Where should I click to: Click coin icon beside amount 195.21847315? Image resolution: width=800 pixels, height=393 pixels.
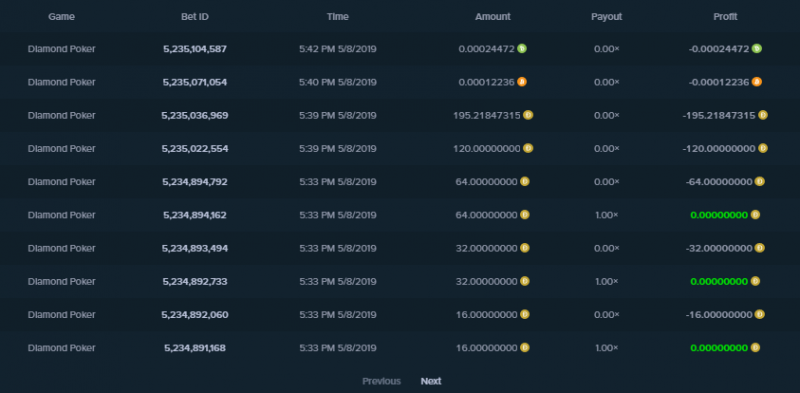click(x=528, y=115)
